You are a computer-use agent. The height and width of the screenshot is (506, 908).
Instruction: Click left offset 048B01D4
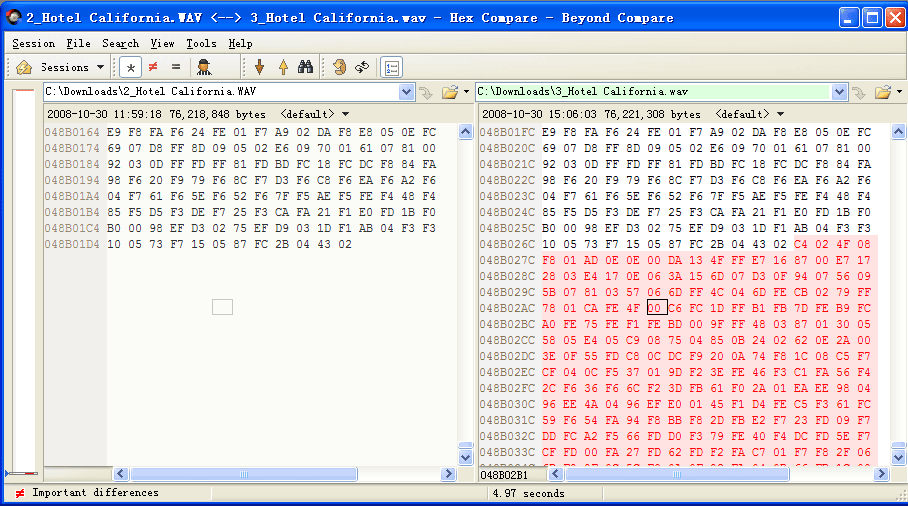coord(72,244)
